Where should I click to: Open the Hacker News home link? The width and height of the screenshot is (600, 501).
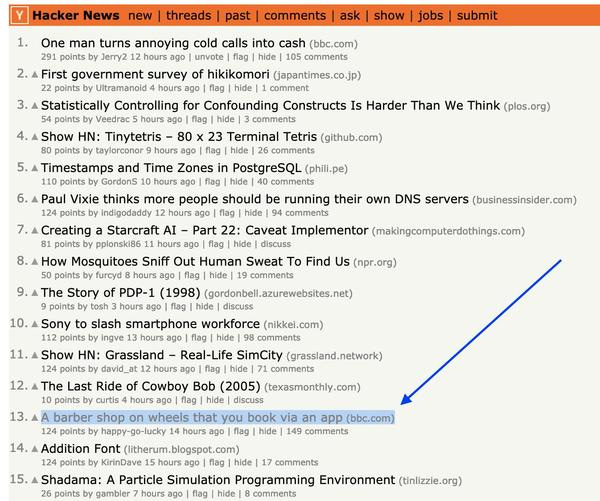coord(76,15)
